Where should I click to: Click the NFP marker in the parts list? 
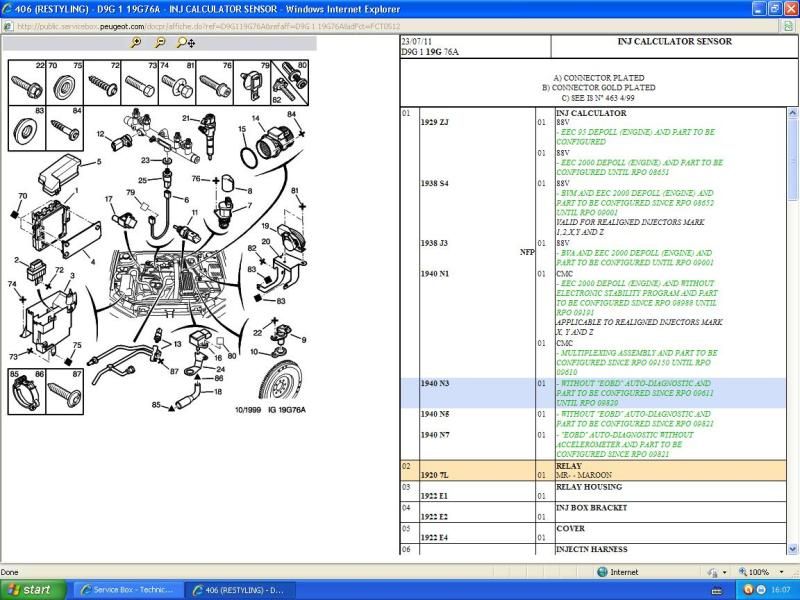527,252
